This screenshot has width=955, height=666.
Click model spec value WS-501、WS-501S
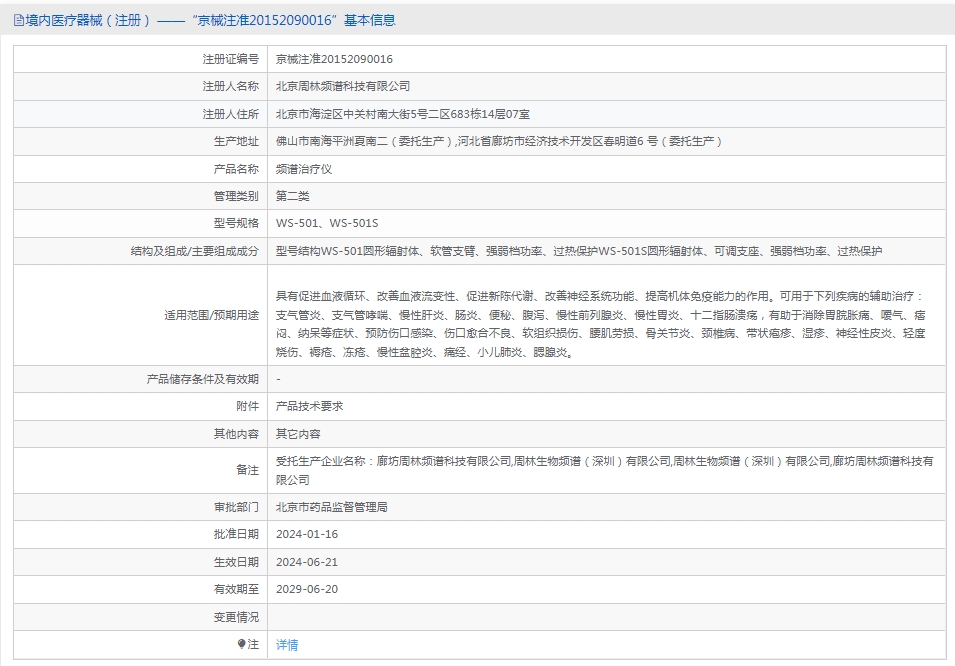click(327, 223)
